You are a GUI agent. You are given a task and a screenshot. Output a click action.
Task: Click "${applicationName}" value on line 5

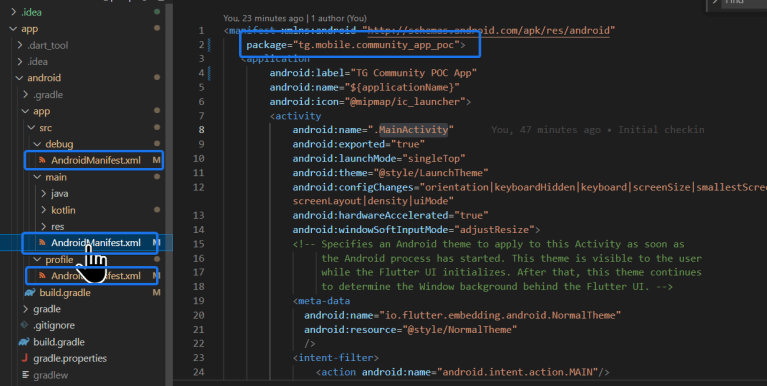coord(402,87)
